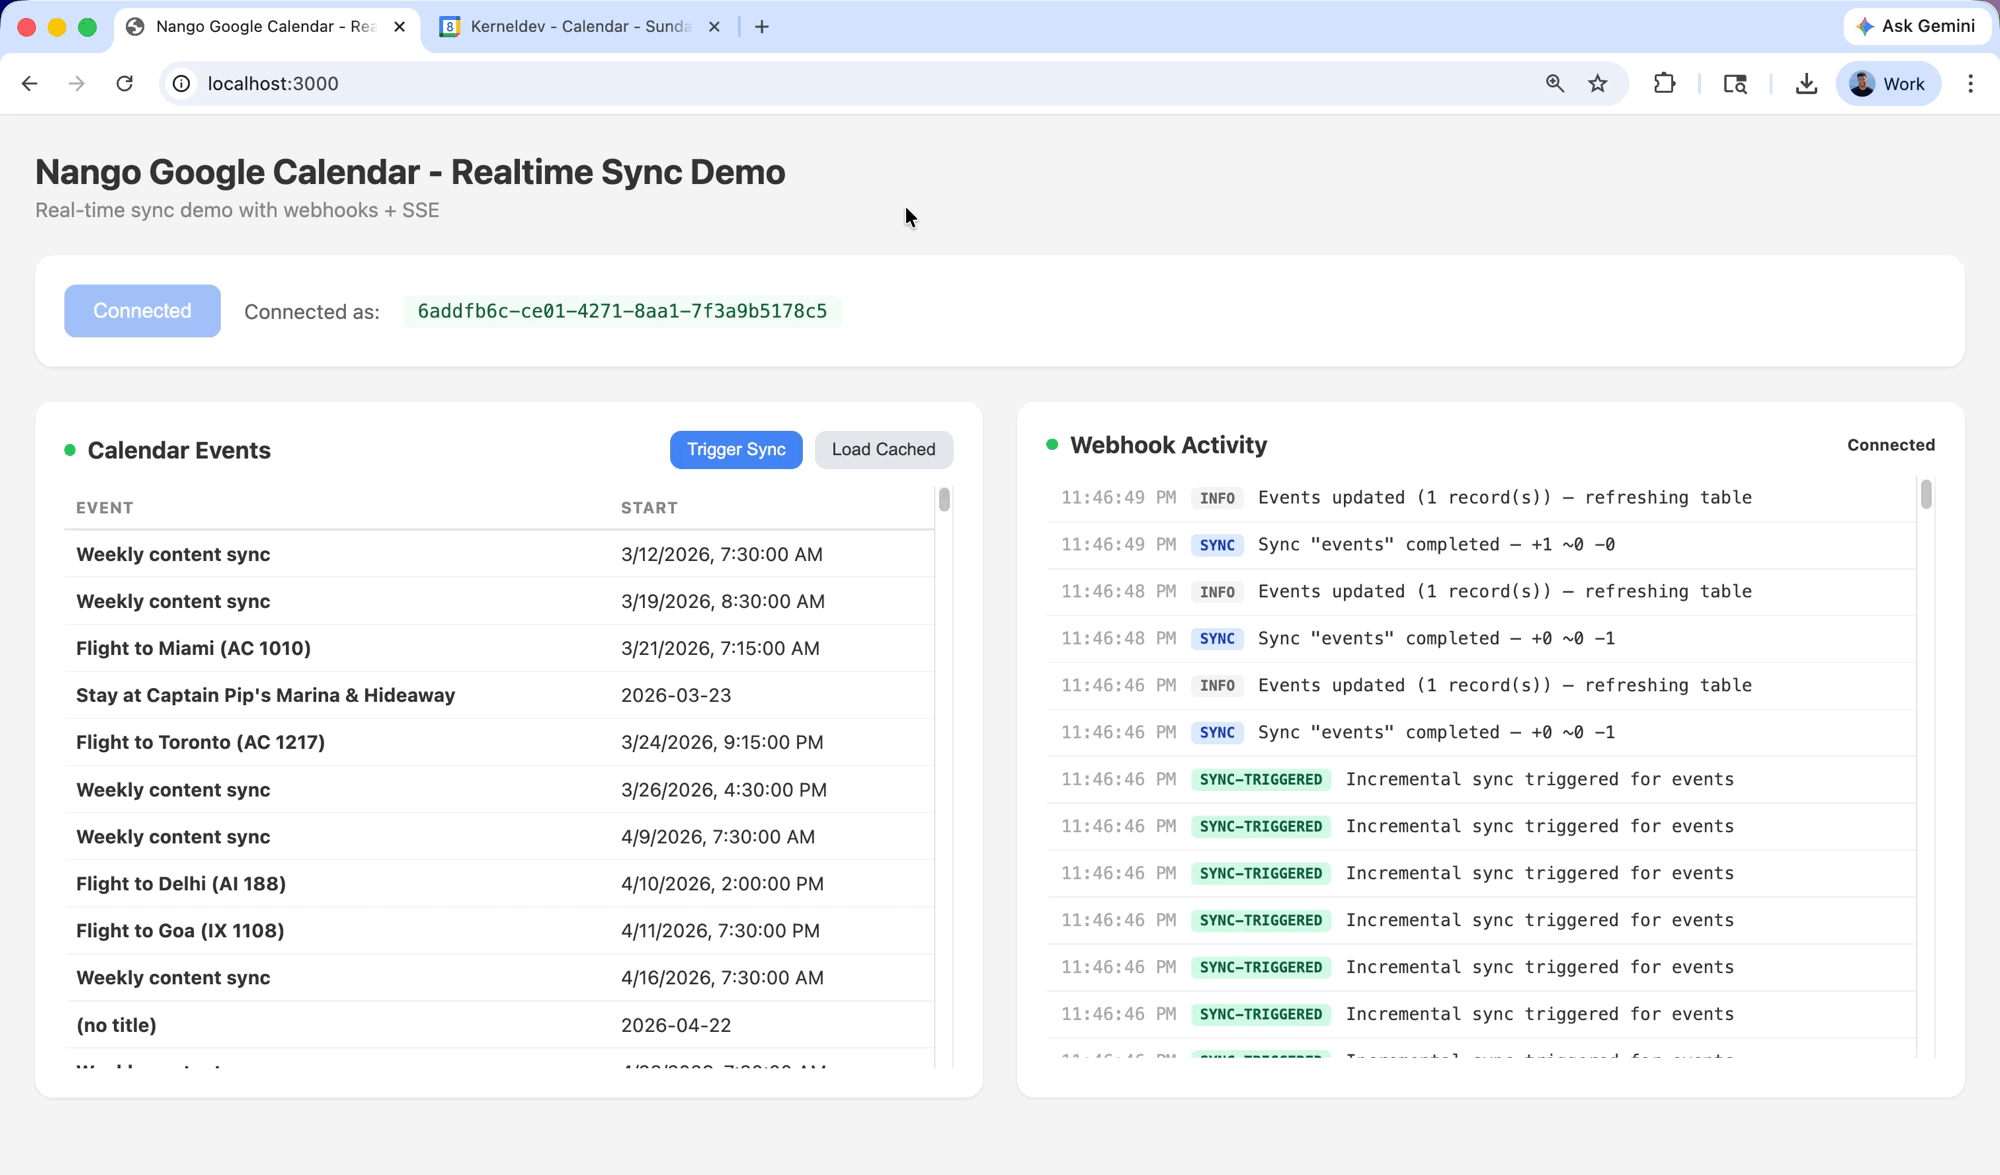Switch to the Kerneldev Calendar tab
Screen dimensions: 2000x1175
[580, 27]
